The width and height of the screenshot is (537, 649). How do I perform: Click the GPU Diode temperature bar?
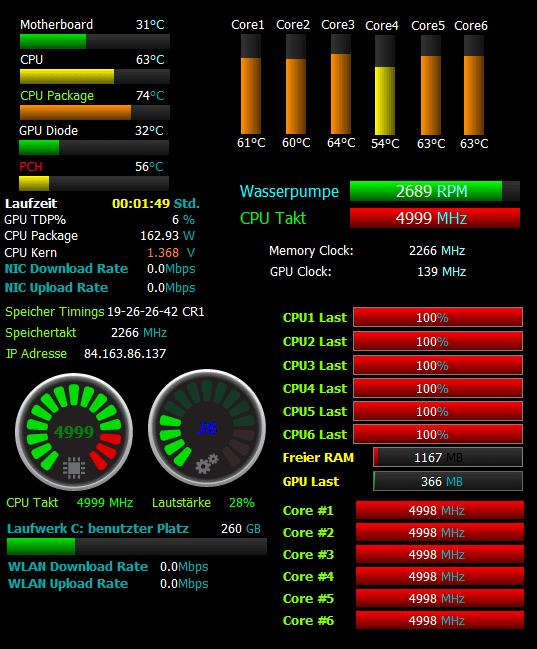tap(94, 147)
